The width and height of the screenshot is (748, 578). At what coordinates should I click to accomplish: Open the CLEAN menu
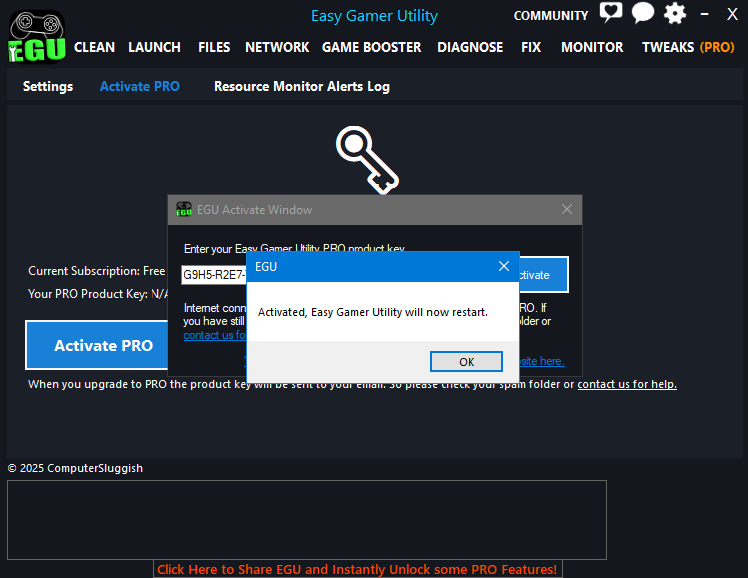tap(94, 47)
